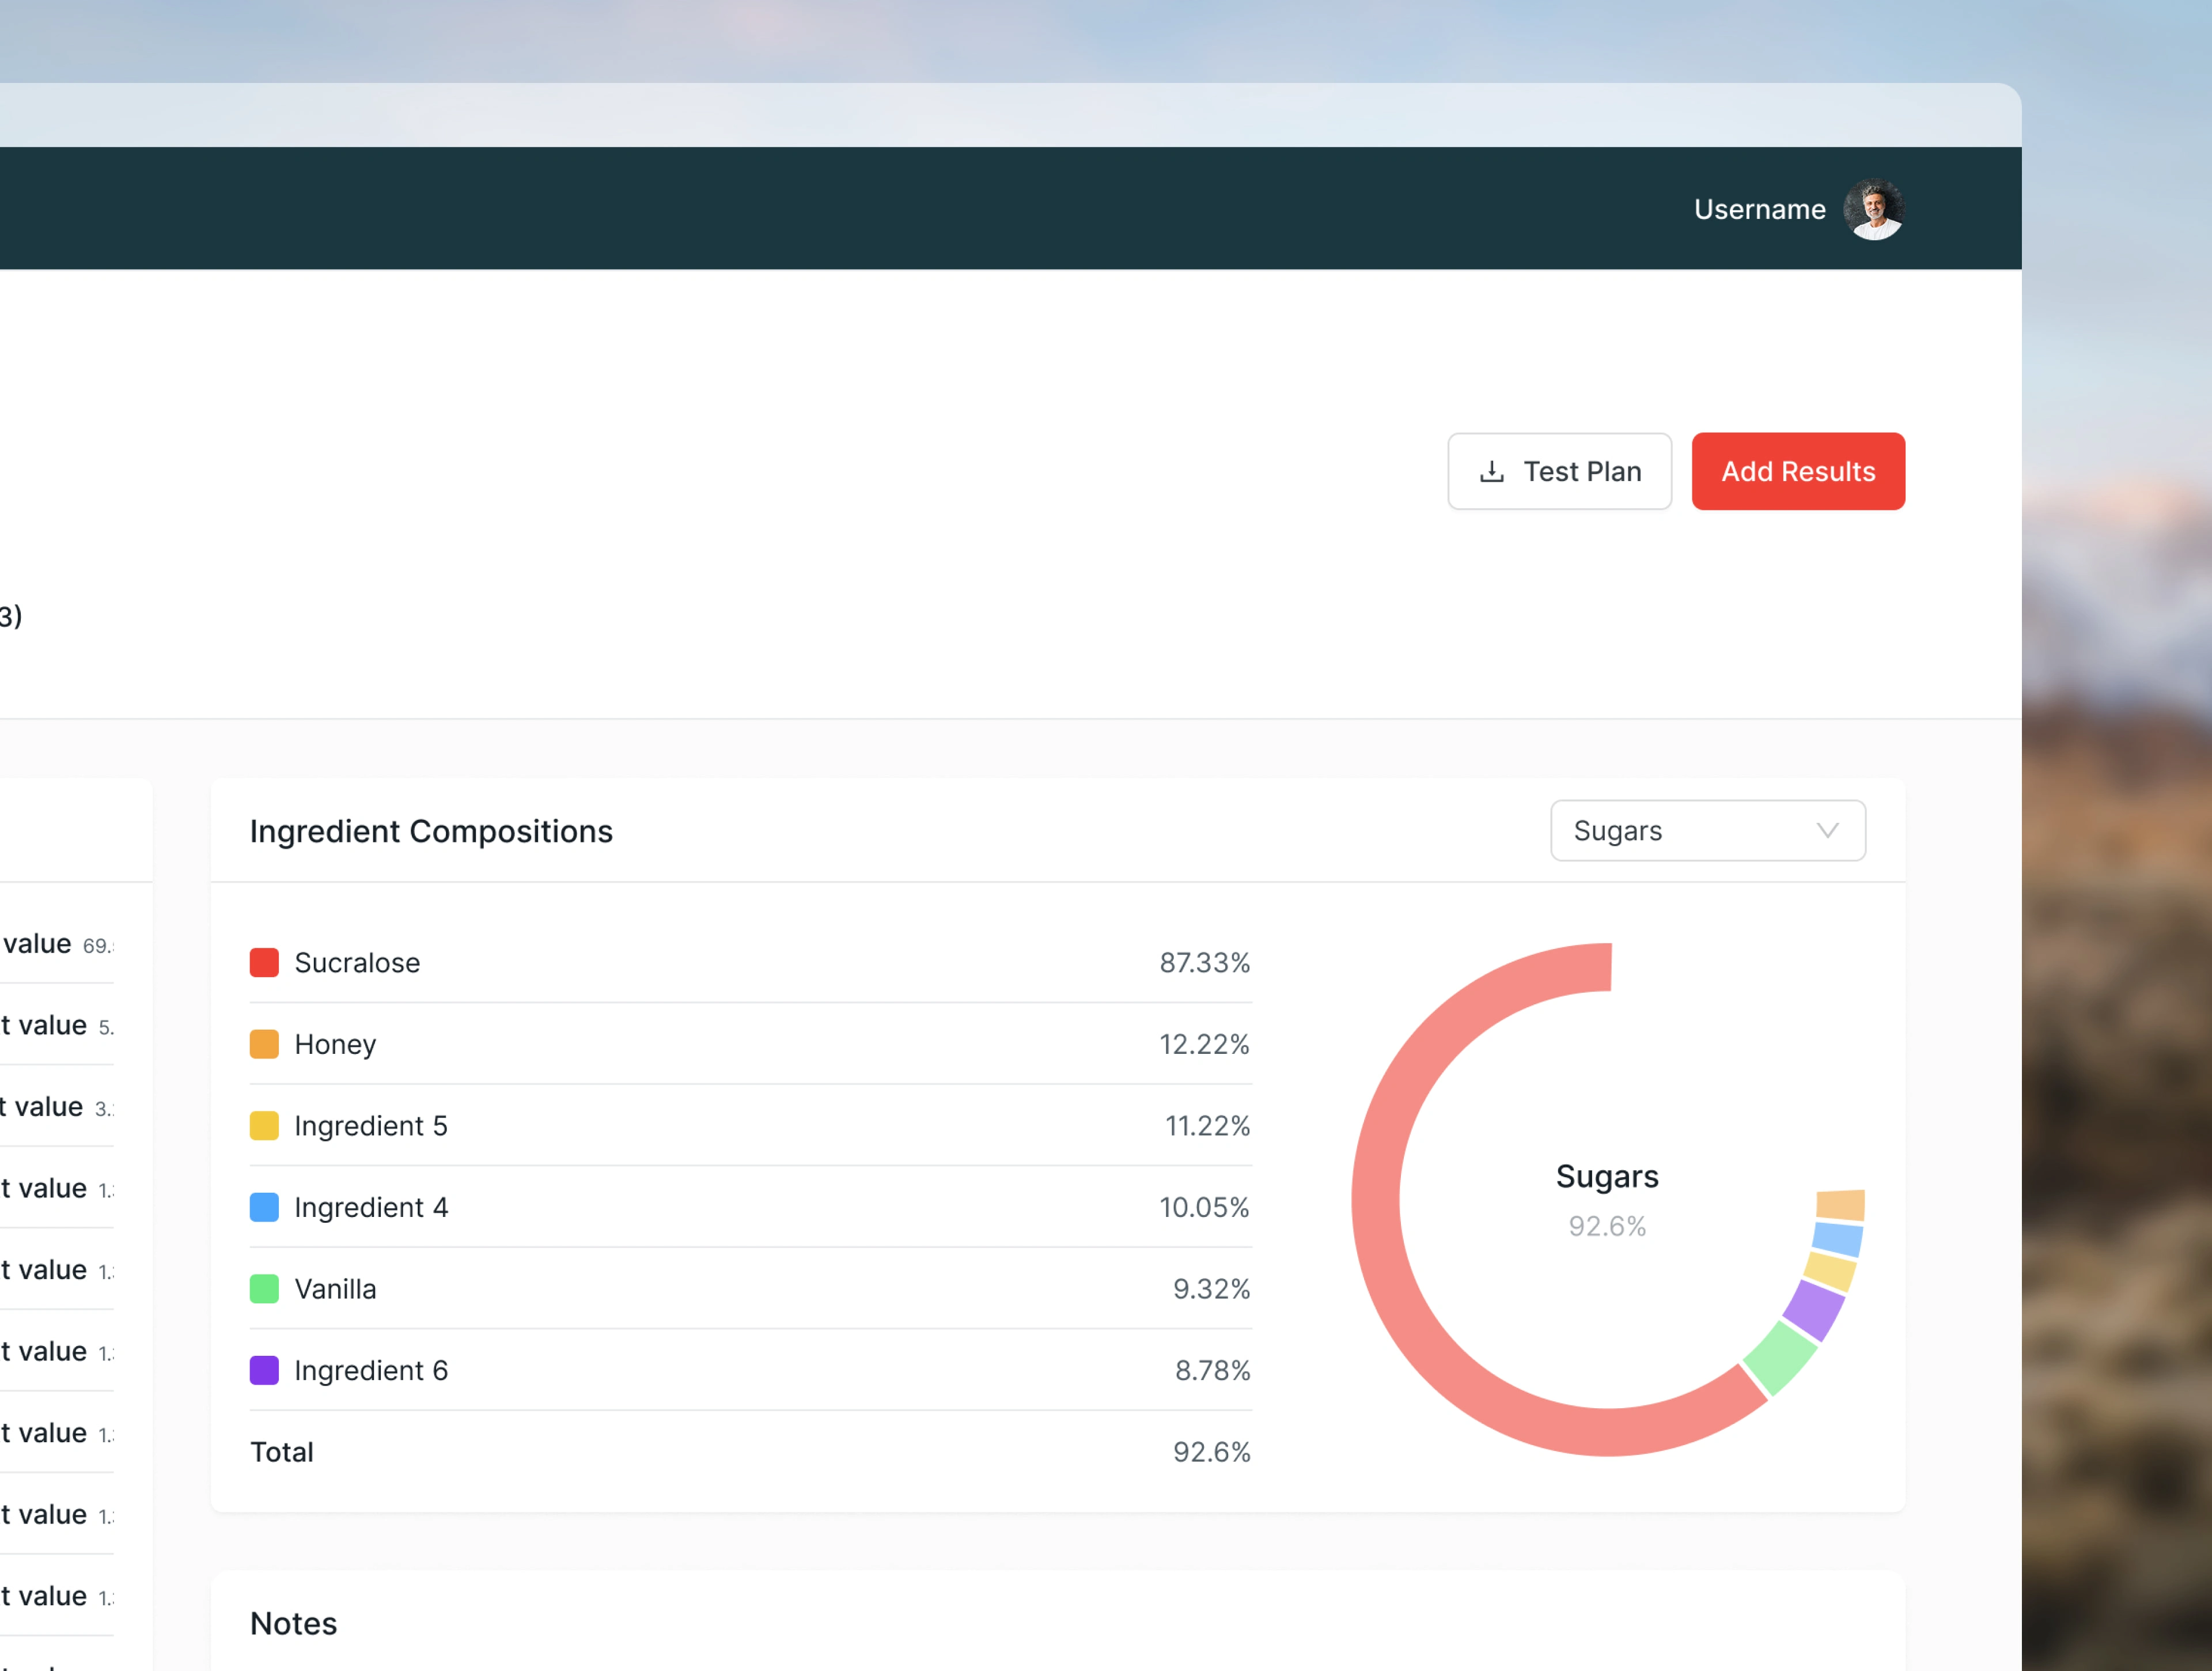Screen dimensions: 2212x1671
Task: Click the red Sucralose color swatch
Action: (x=264, y=962)
